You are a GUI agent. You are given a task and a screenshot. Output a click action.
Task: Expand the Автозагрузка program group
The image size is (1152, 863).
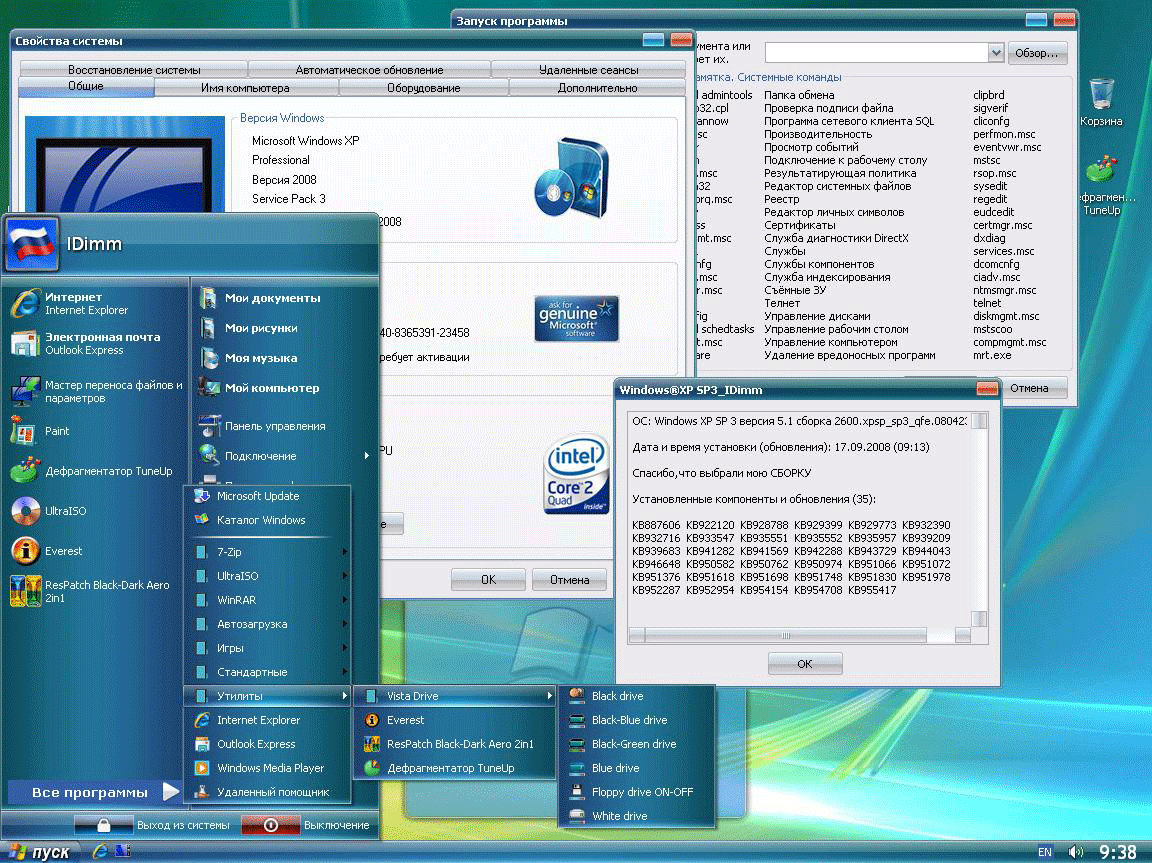click(x=267, y=624)
